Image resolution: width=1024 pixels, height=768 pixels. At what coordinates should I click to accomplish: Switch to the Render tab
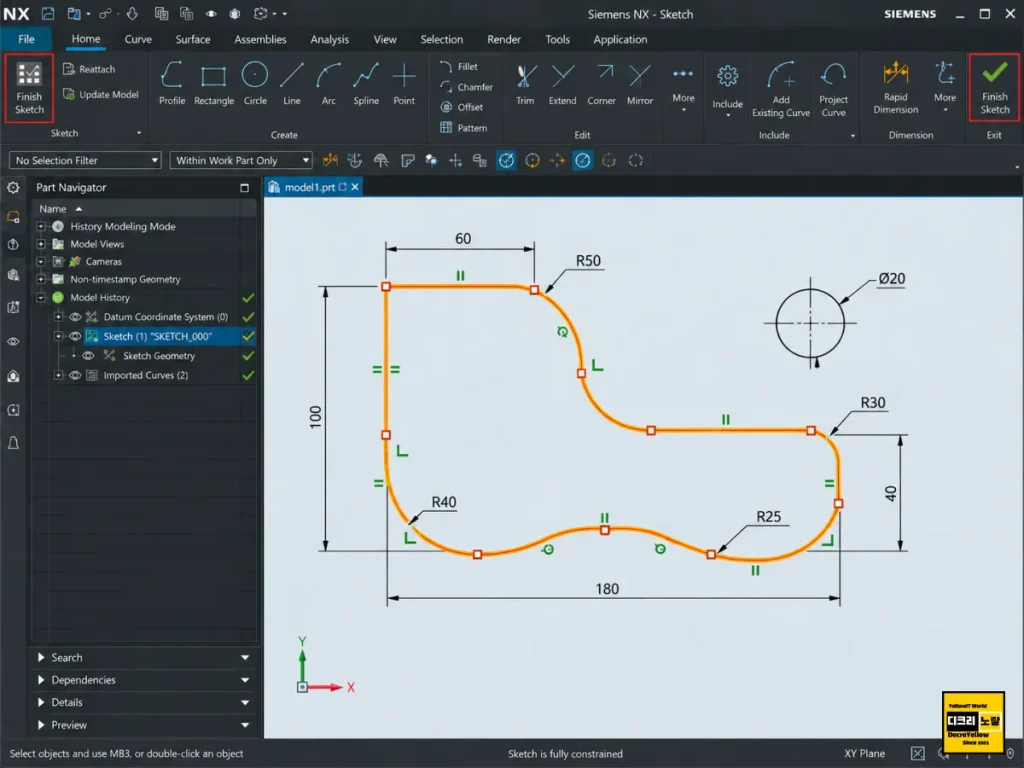pyautogui.click(x=504, y=39)
